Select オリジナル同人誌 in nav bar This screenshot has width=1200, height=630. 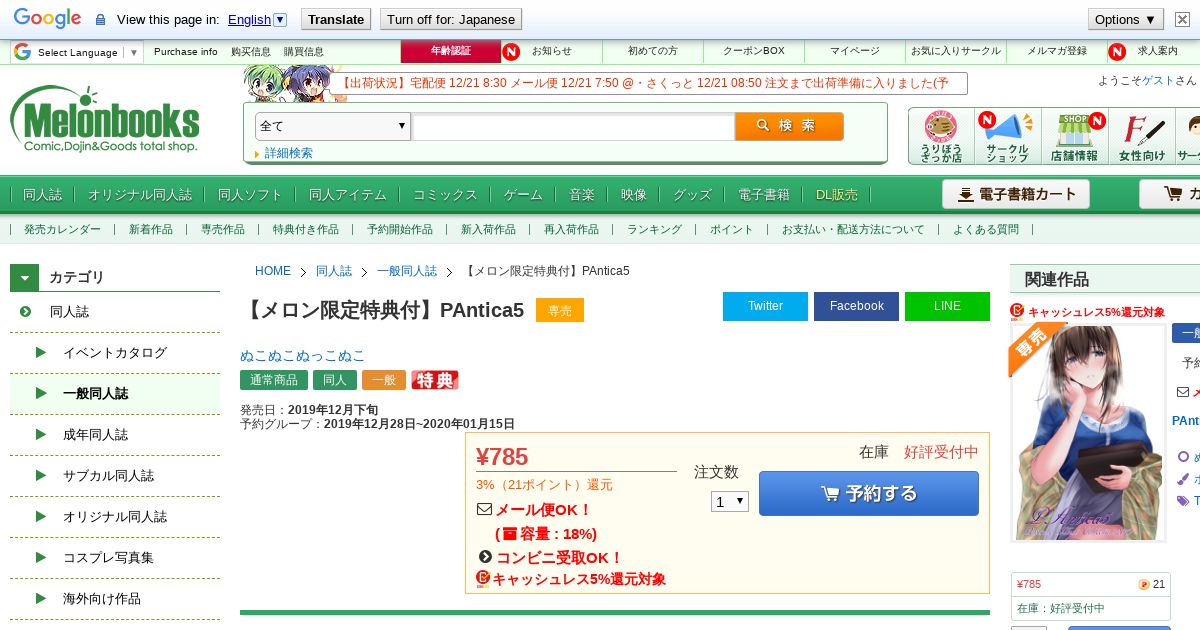(140, 195)
